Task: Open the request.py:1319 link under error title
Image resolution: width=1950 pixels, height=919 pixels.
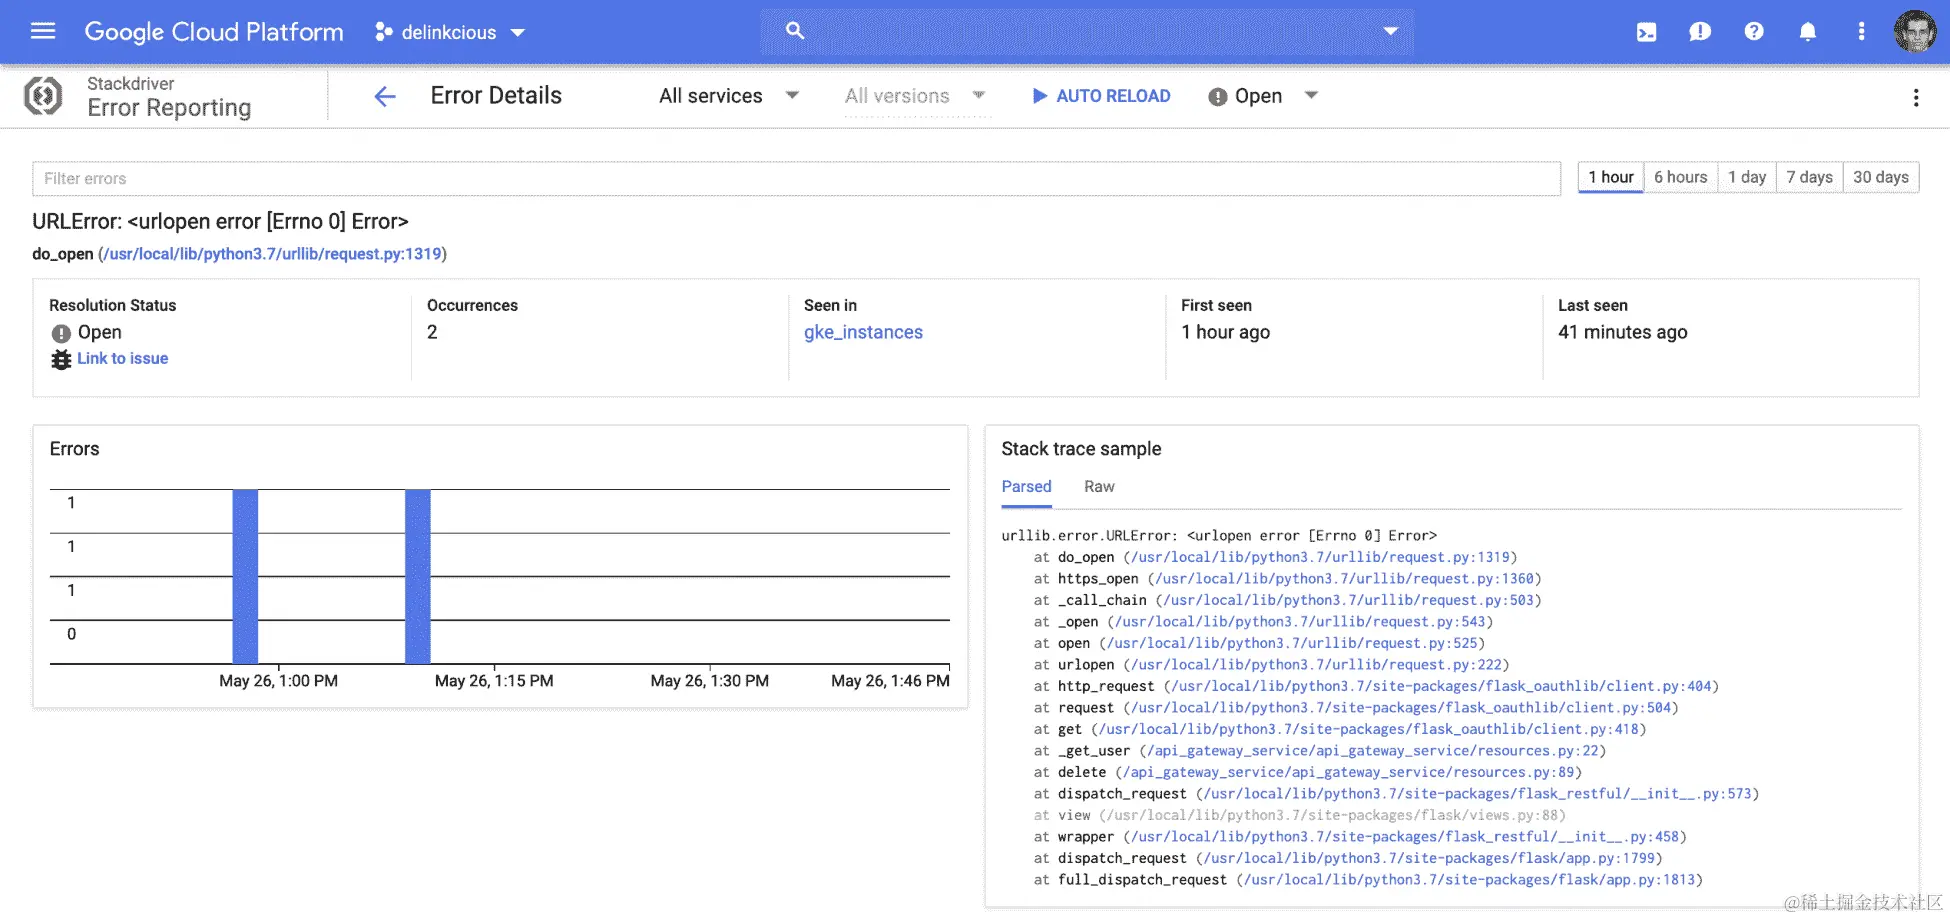Action: pyautogui.click(x=273, y=254)
